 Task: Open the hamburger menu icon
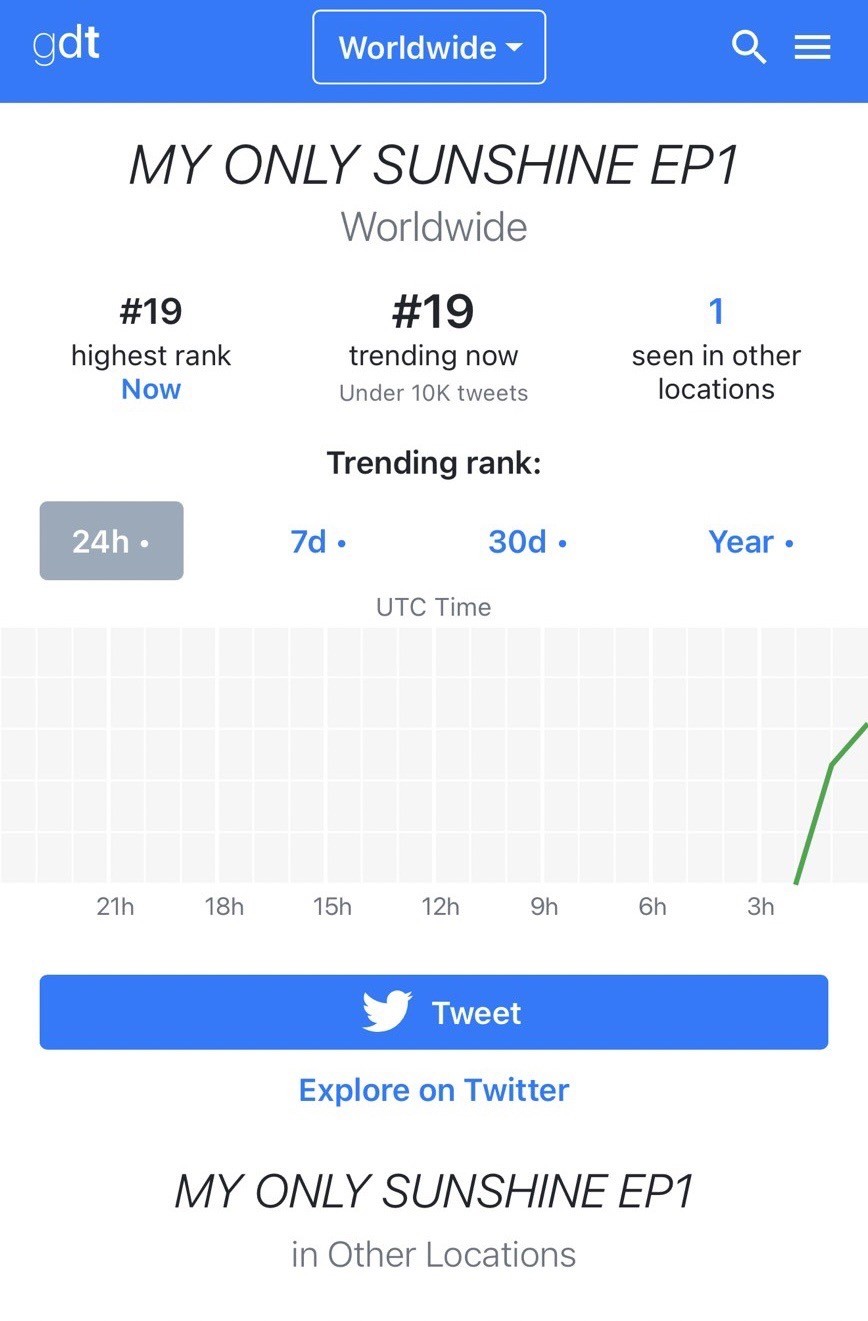click(x=812, y=47)
